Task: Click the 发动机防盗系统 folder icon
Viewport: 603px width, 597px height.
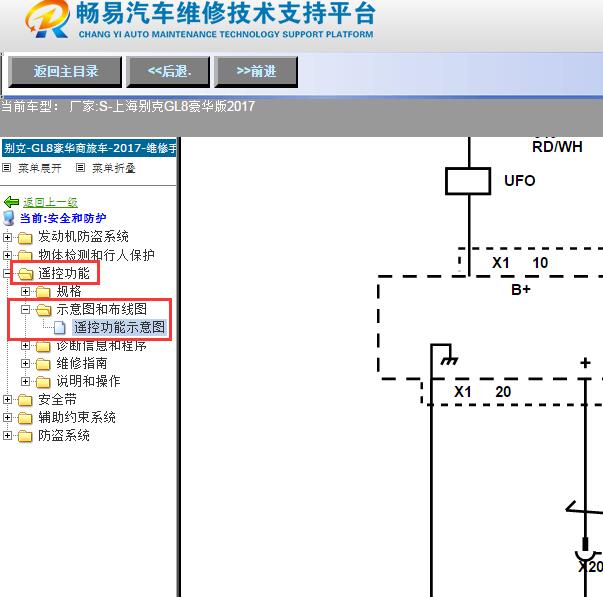Action: [x=25, y=238]
